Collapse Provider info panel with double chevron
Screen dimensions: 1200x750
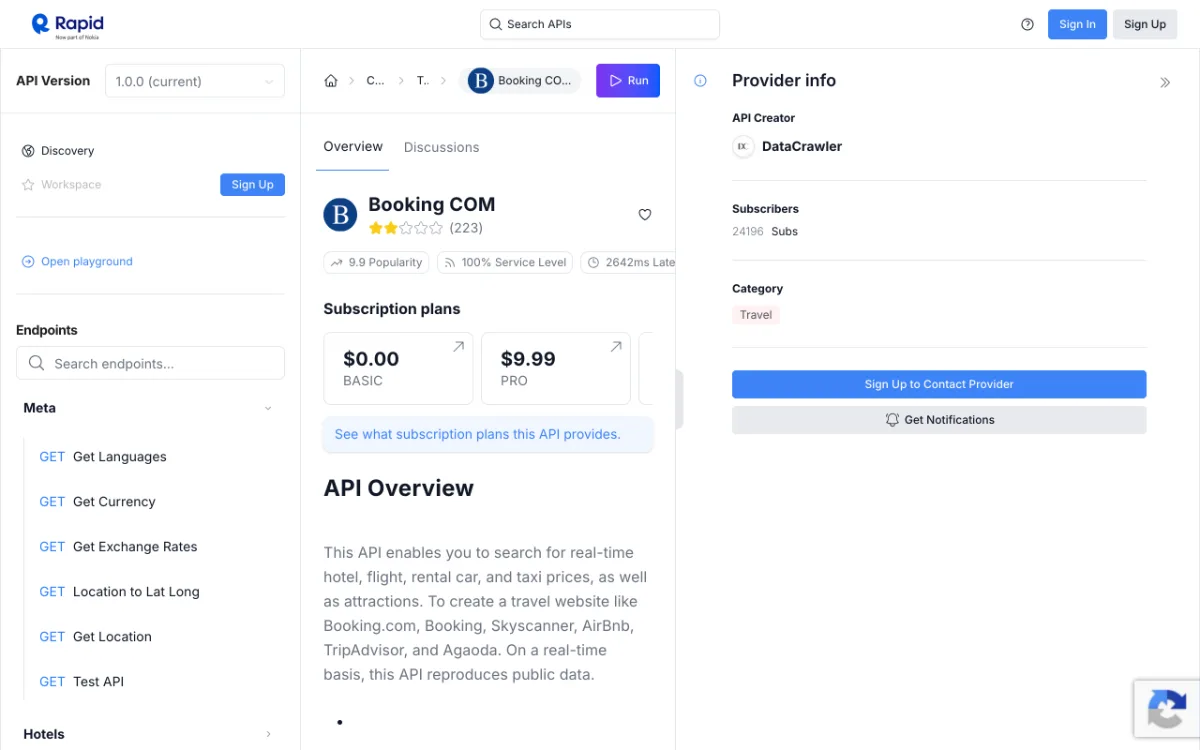[1165, 82]
